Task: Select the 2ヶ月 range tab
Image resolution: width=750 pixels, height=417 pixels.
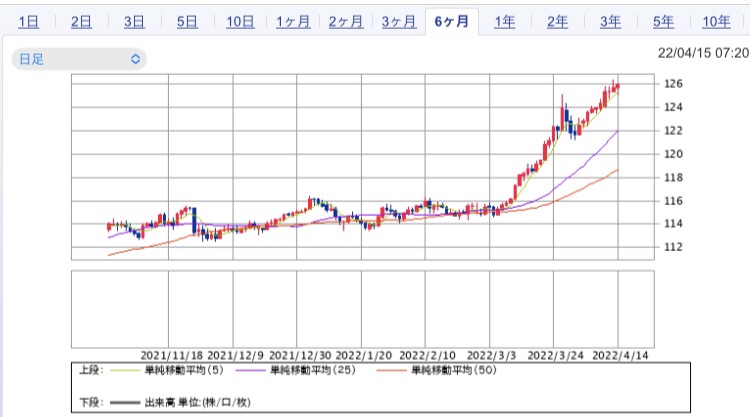Action: [x=346, y=22]
